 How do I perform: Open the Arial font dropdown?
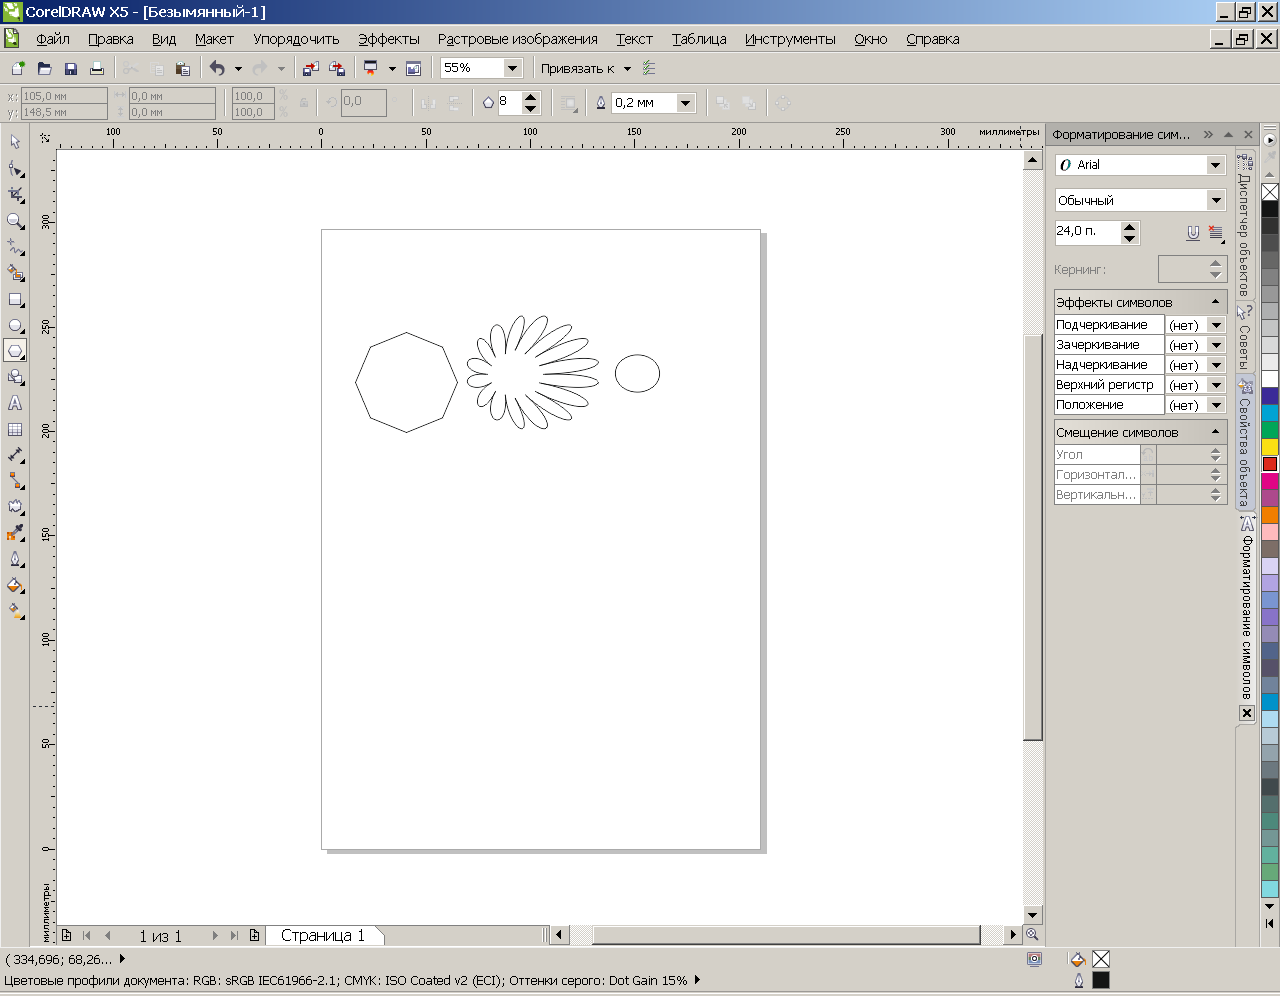[x=1216, y=165]
